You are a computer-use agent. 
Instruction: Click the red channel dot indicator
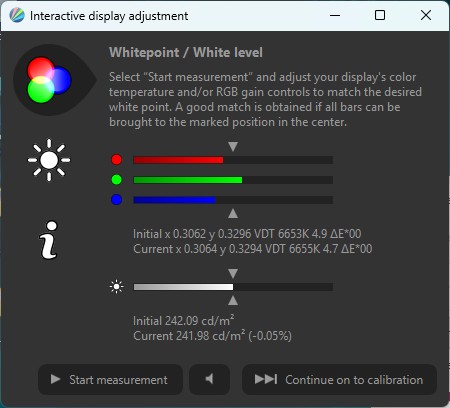[116, 160]
